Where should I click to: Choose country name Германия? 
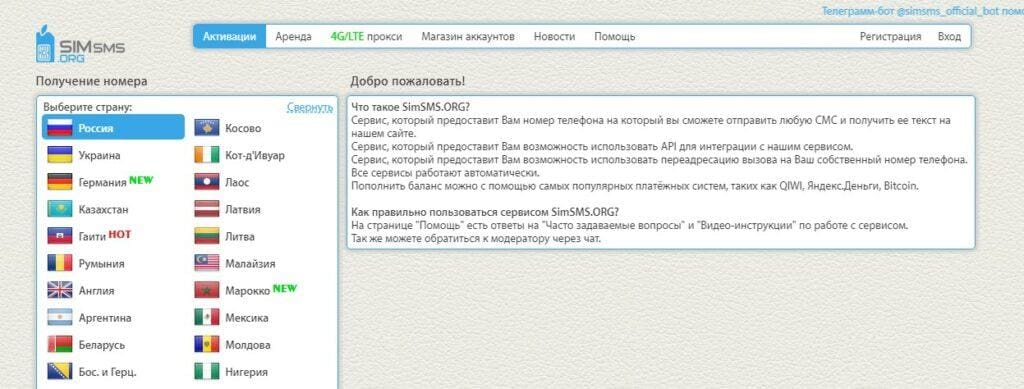103,183
